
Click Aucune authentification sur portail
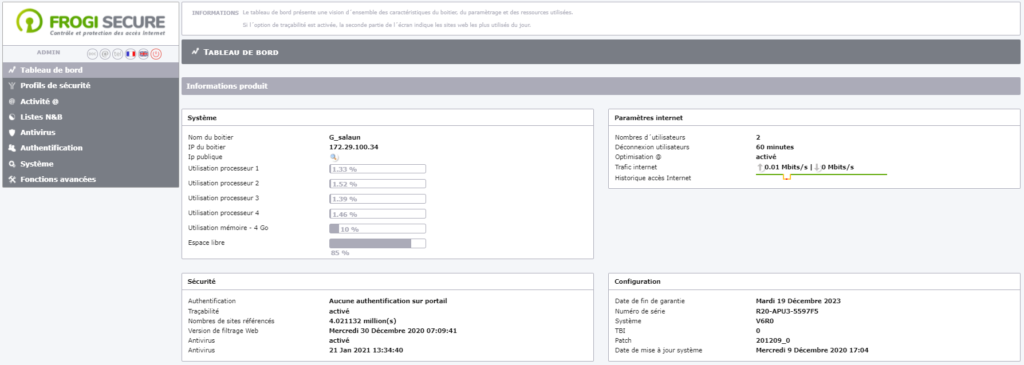click(389, 301)
